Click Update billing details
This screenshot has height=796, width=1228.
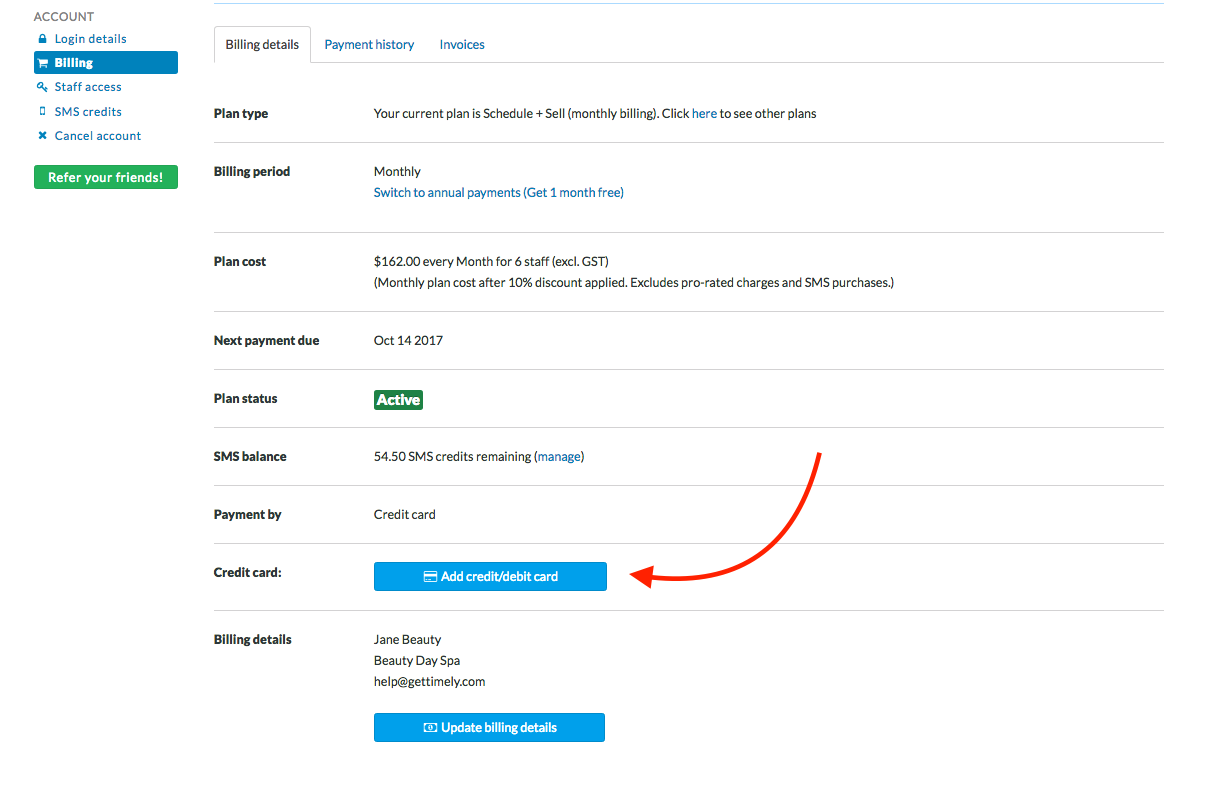point(489,727)
